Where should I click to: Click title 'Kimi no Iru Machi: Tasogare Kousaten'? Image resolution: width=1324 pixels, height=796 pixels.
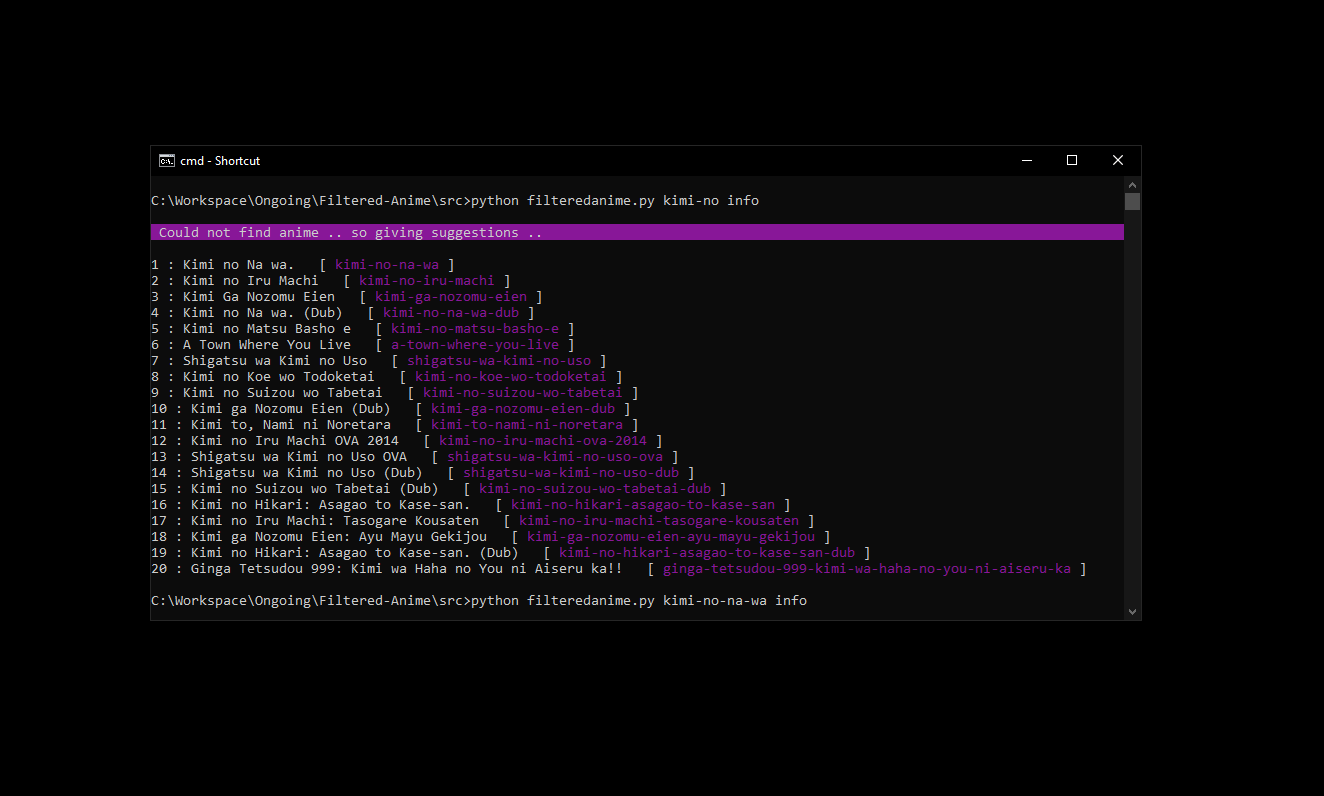(x=334, y=521)
